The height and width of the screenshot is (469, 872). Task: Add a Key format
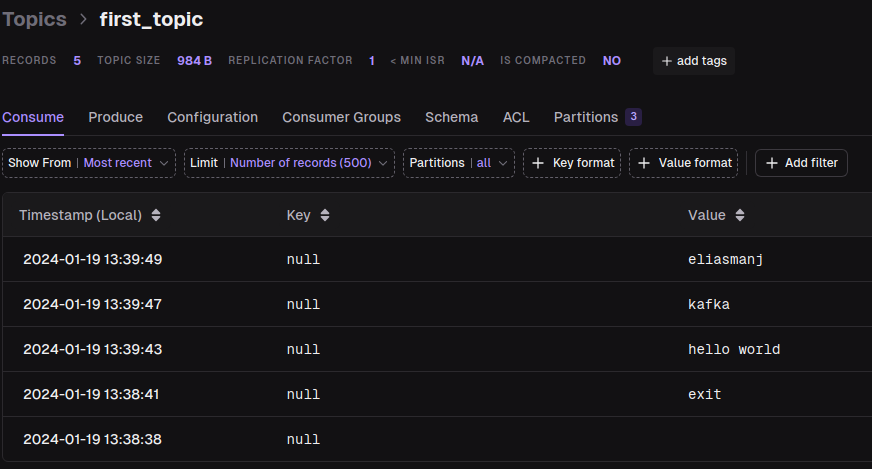click(572, 163)
